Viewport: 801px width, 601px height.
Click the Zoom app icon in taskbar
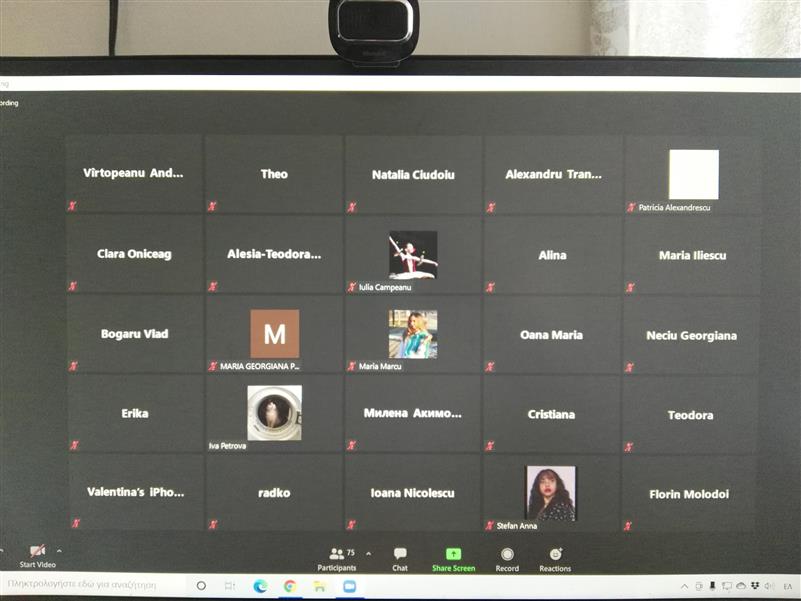(x=350, y=586)
